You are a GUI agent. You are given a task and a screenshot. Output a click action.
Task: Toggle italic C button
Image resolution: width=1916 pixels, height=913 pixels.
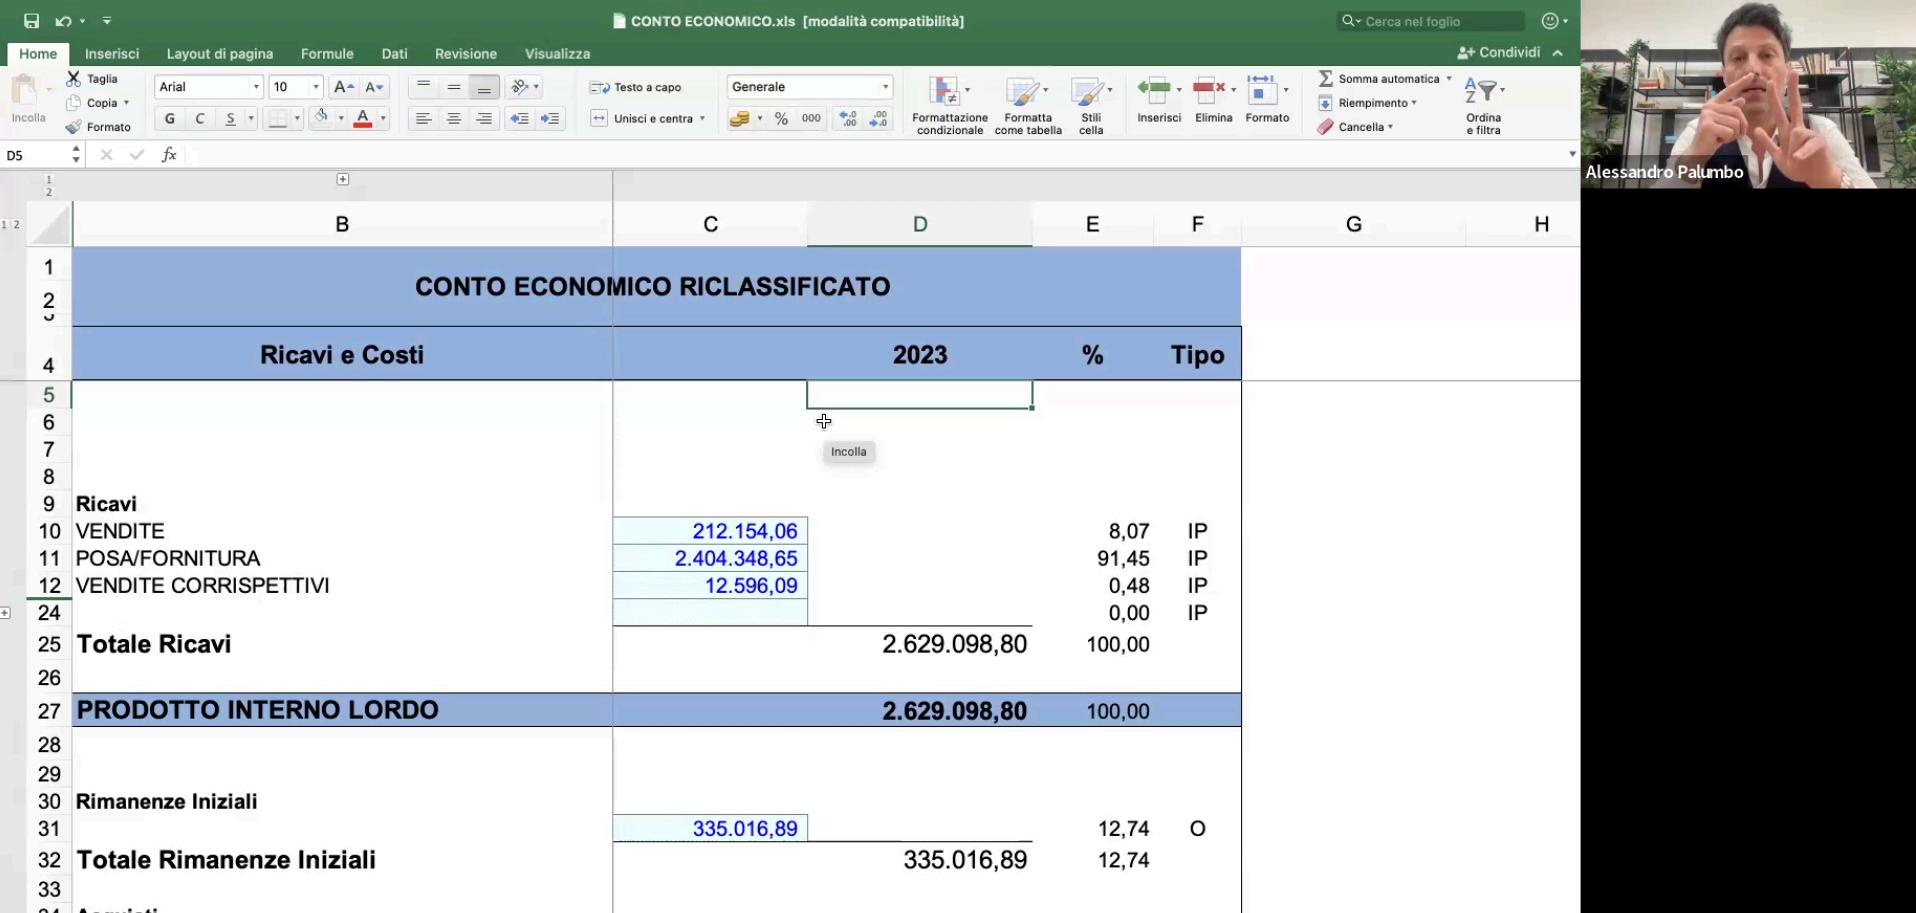200,119
